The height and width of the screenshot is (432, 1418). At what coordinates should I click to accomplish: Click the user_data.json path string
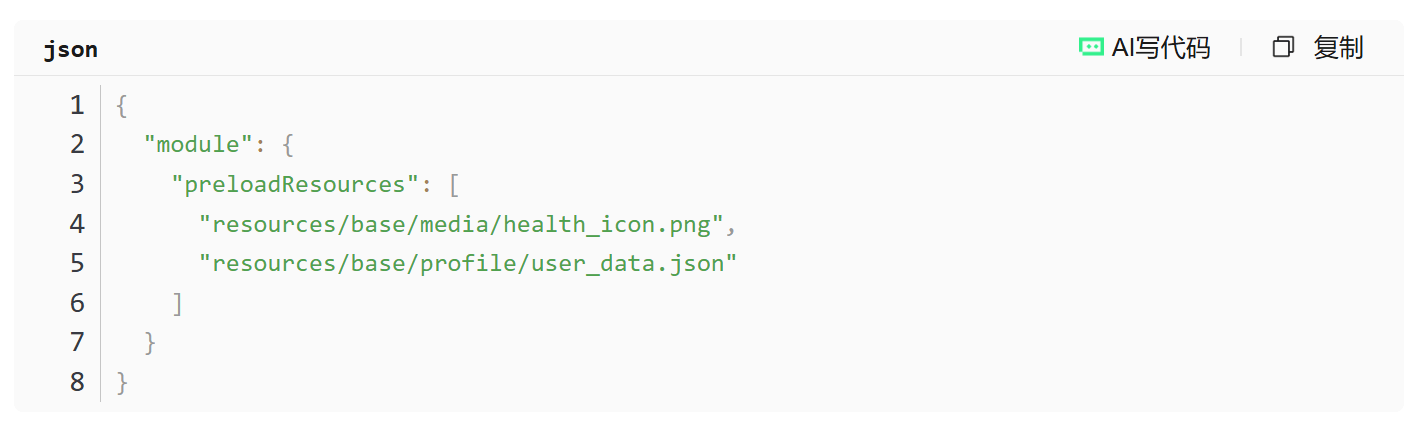(467, 263)
